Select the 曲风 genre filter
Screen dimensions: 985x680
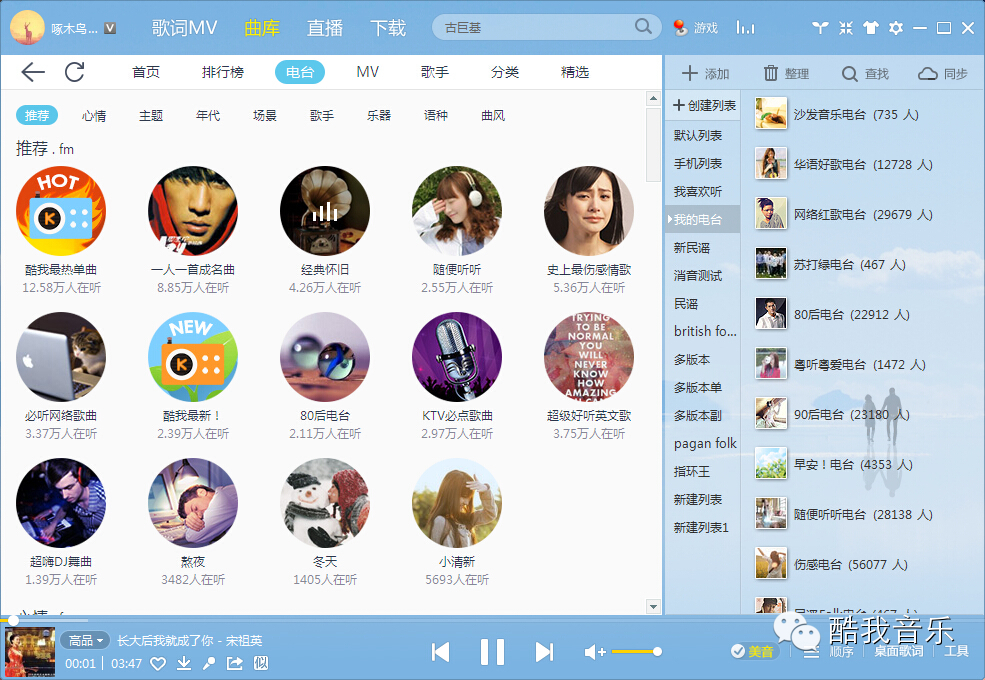[492, 116]
